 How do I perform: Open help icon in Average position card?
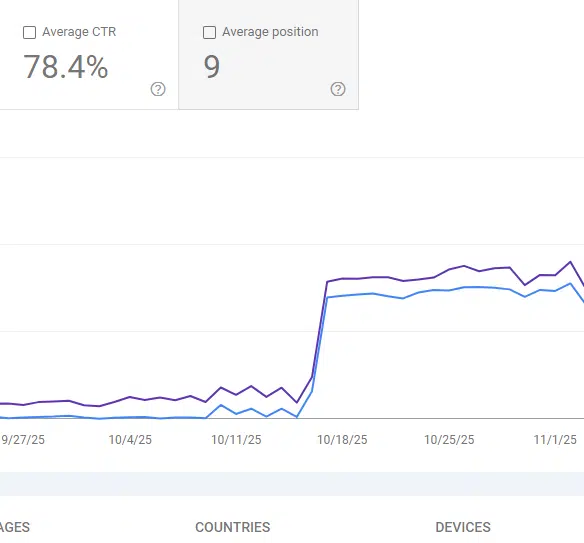click(338, 89)
